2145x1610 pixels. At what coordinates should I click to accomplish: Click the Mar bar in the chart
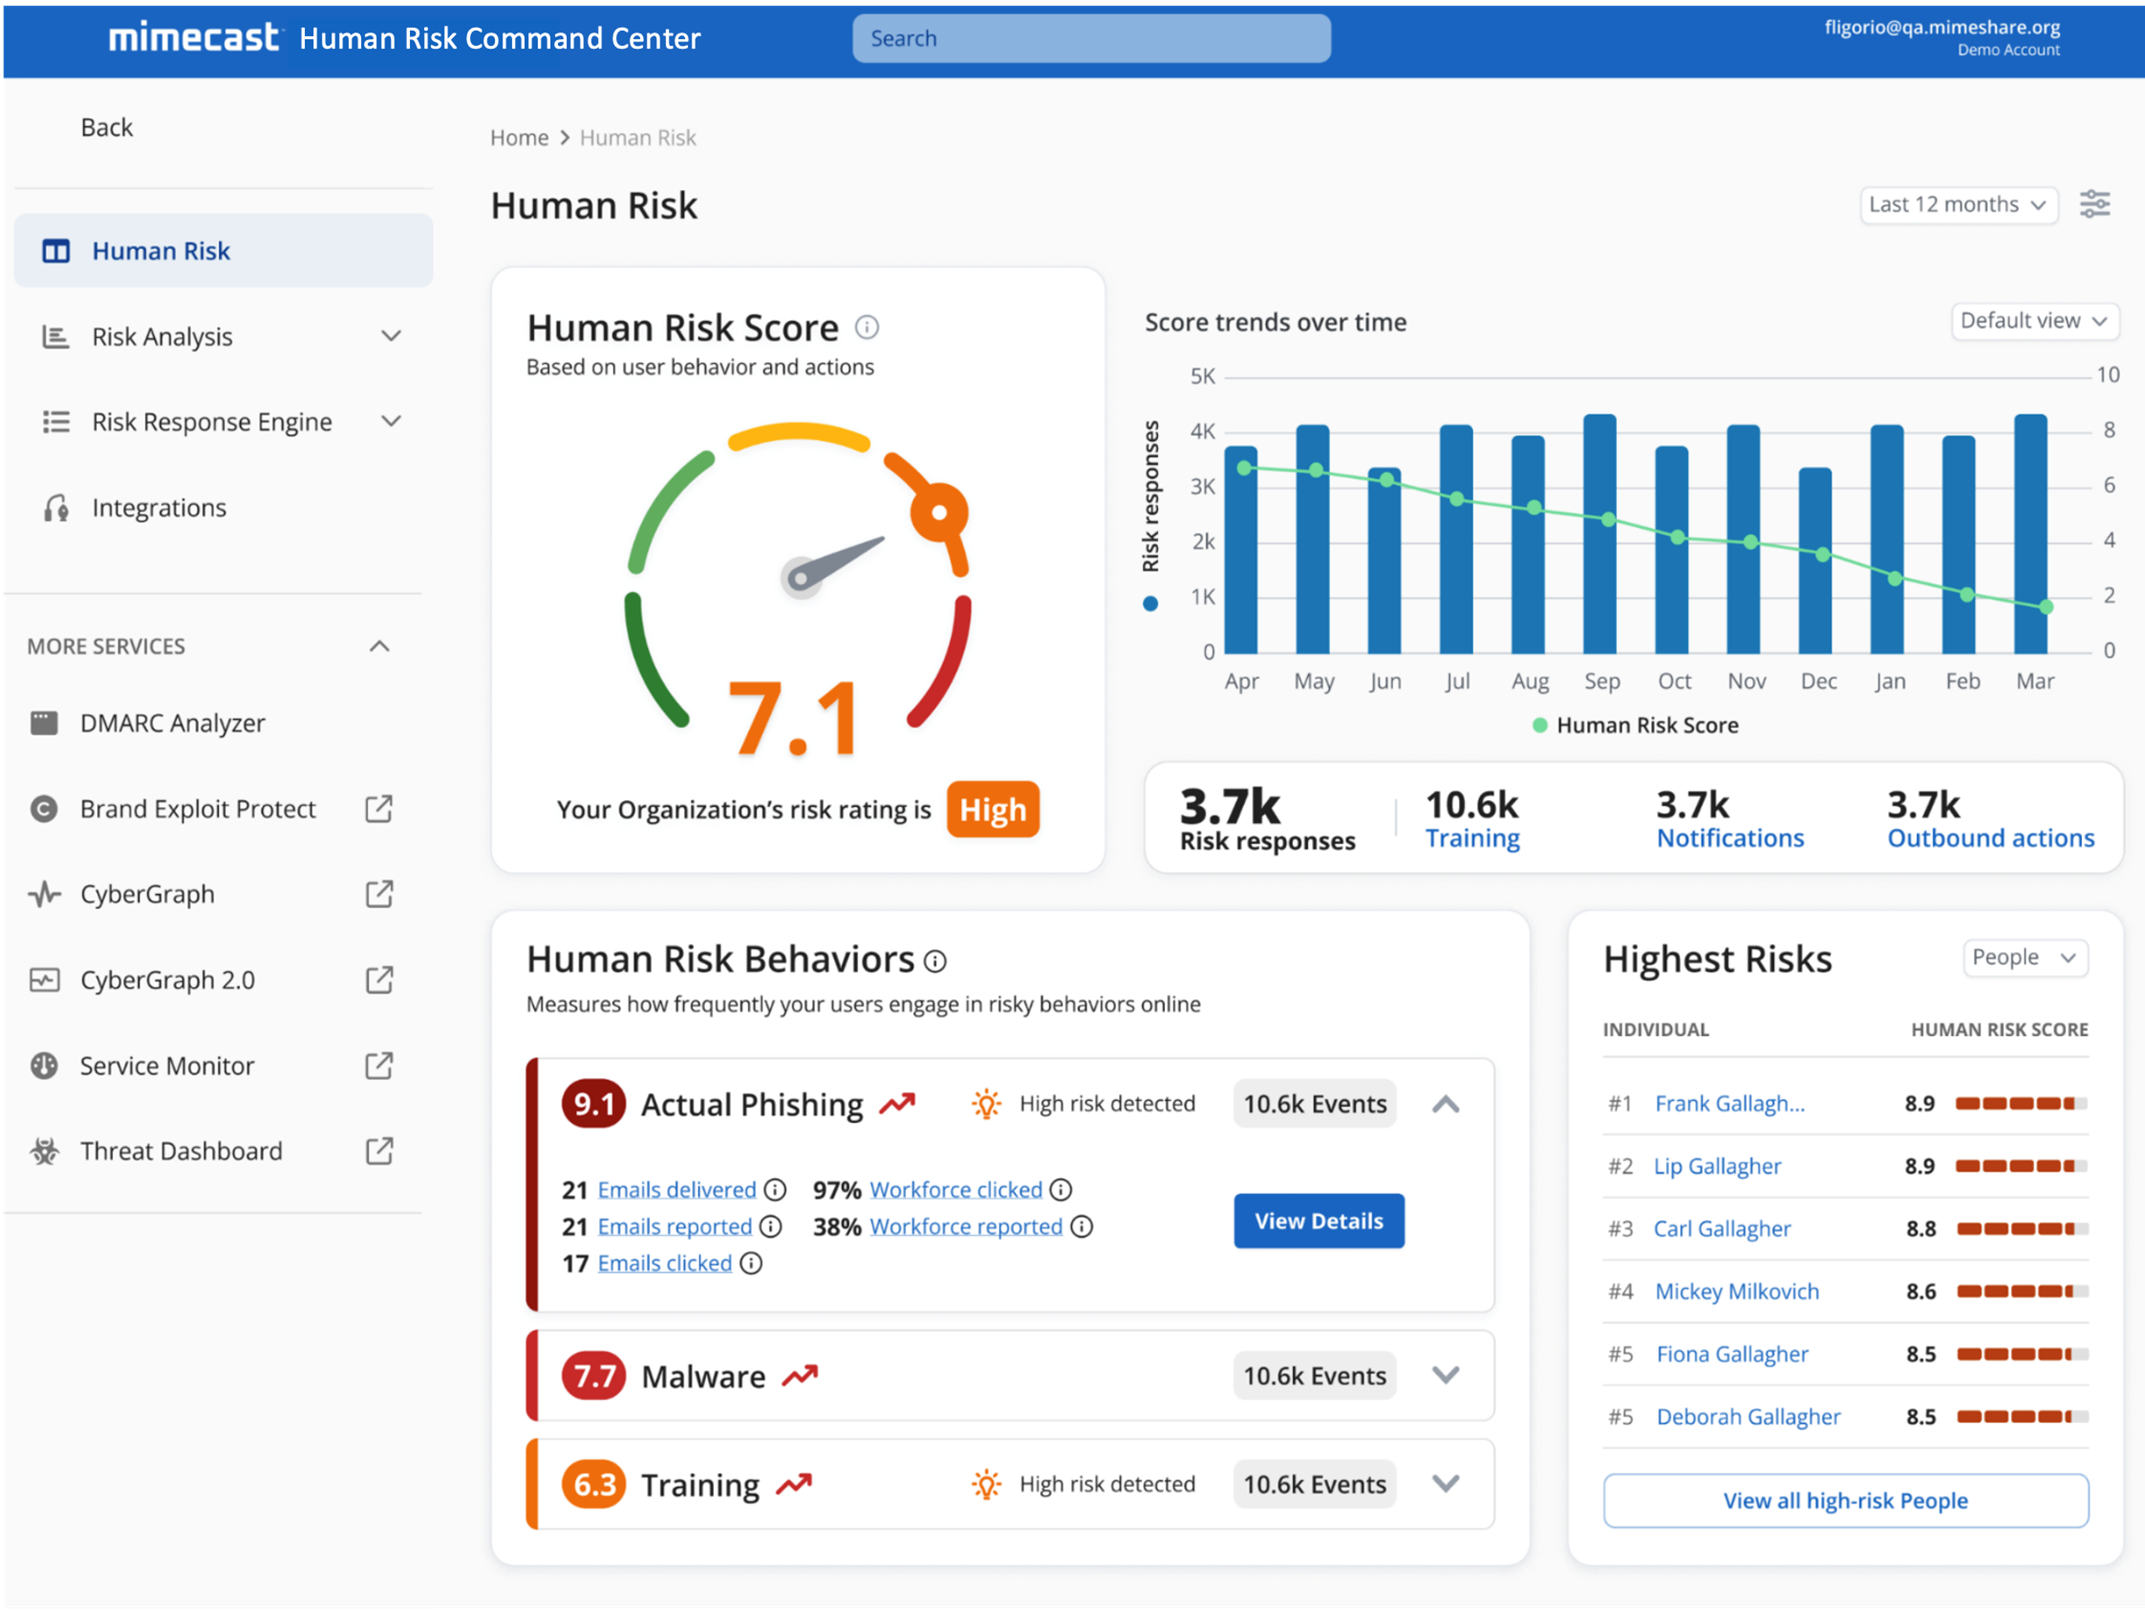point(2030,534)
